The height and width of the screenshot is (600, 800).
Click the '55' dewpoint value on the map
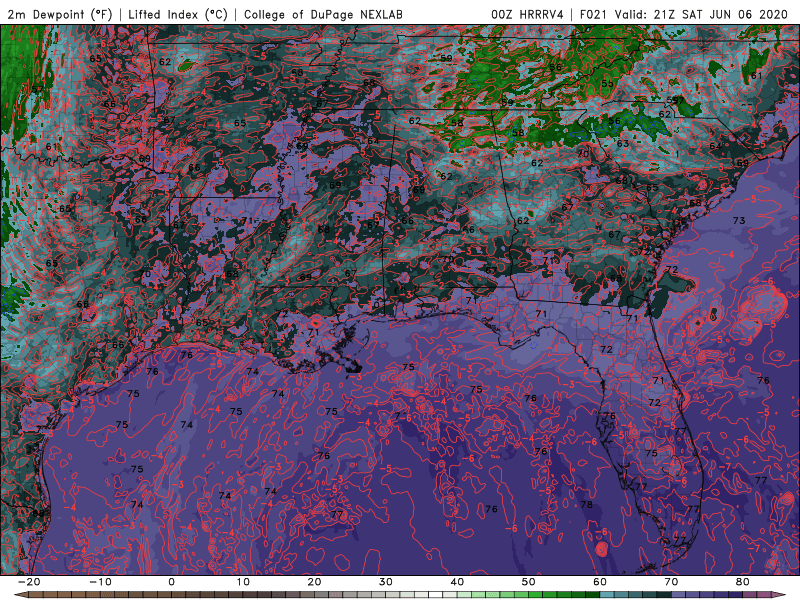(607, 84)
